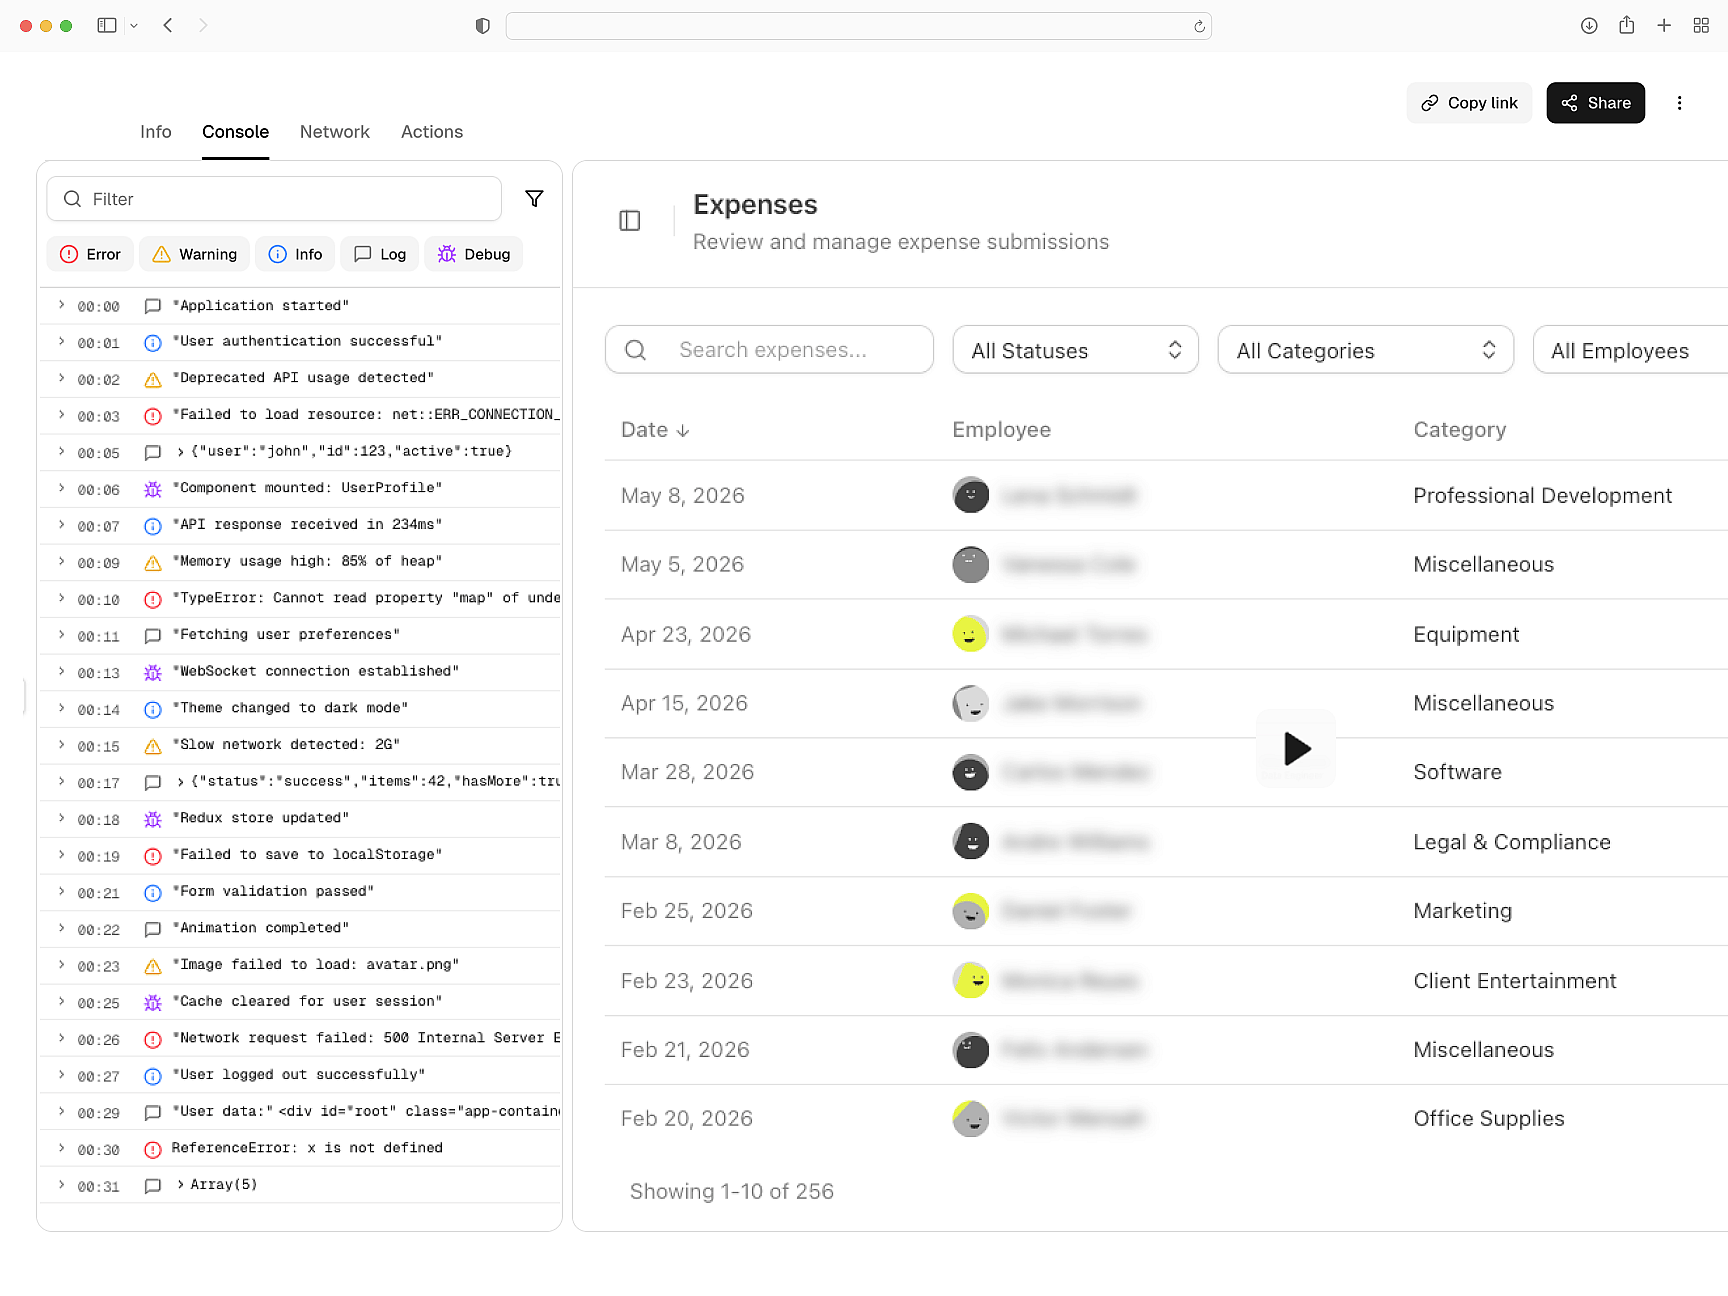1728x1296 pixels.
Task: Open the console log filter funnel
Action: [x=535, y=199]
